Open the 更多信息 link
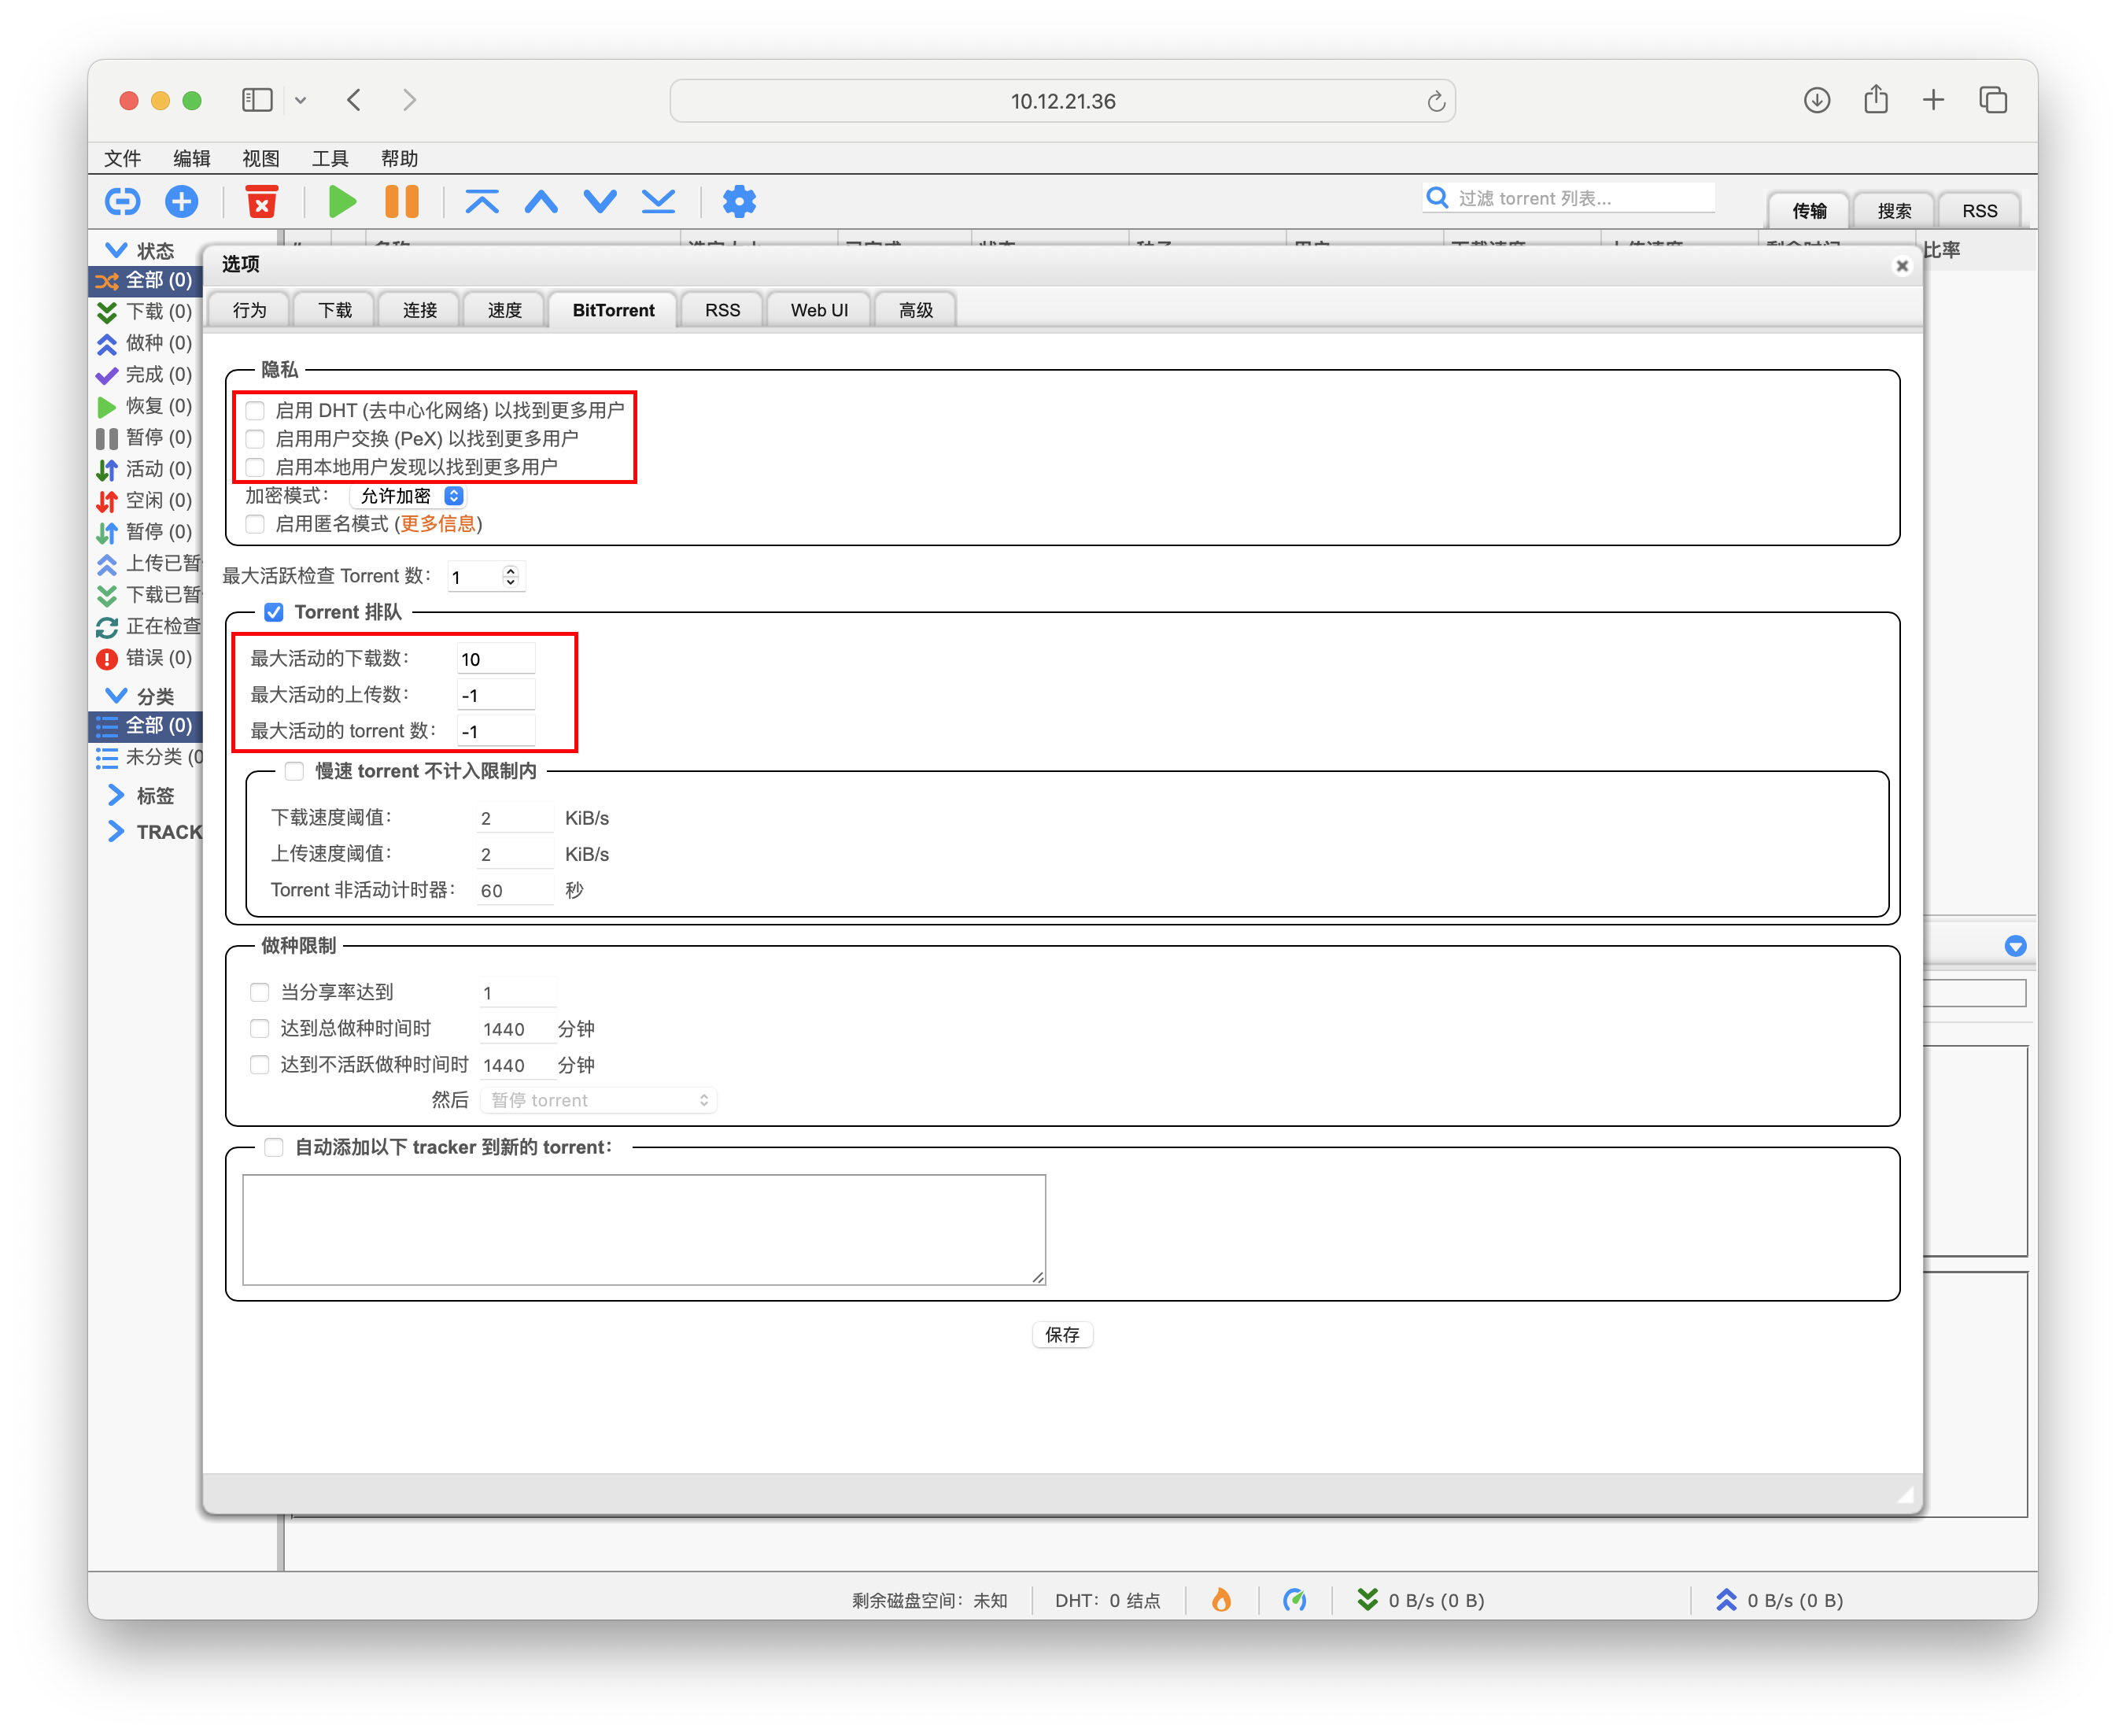2126x1736 pixels. click(438, 524)
